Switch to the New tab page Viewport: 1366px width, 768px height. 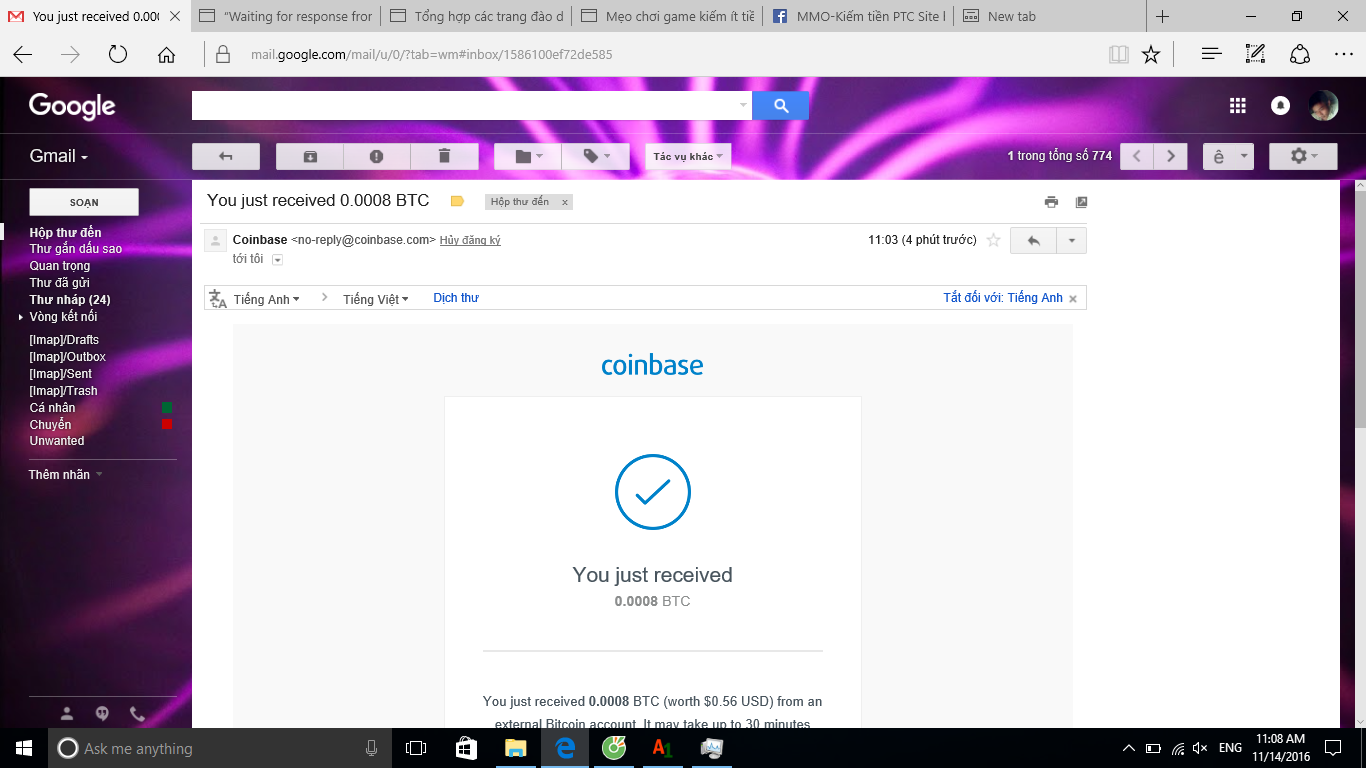tap(1050, 16)
